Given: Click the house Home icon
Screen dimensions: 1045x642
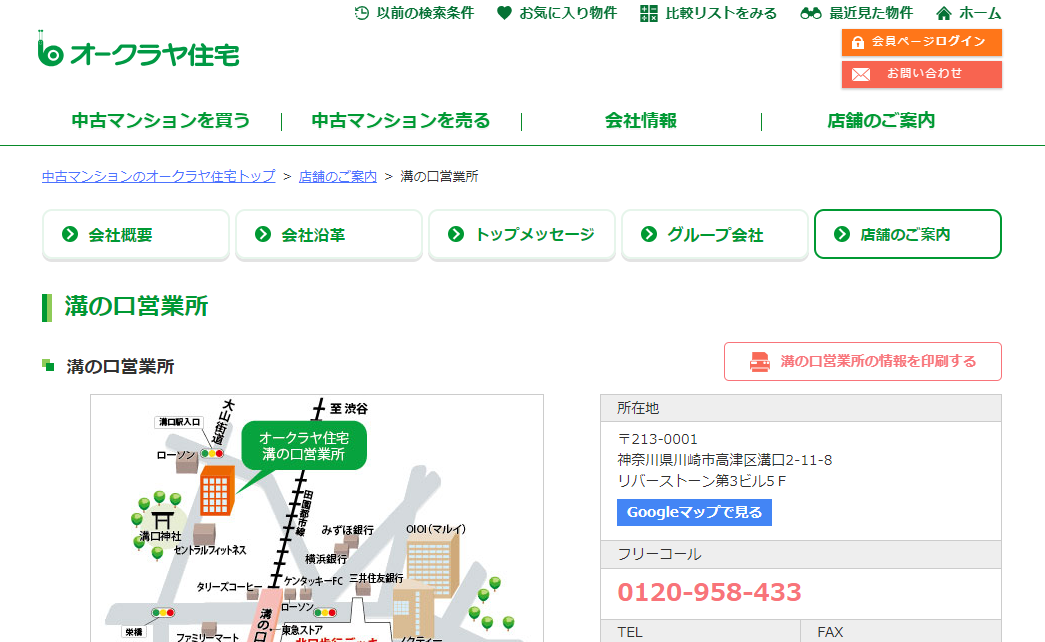Looking at the screenshot, I should (943, 13).
